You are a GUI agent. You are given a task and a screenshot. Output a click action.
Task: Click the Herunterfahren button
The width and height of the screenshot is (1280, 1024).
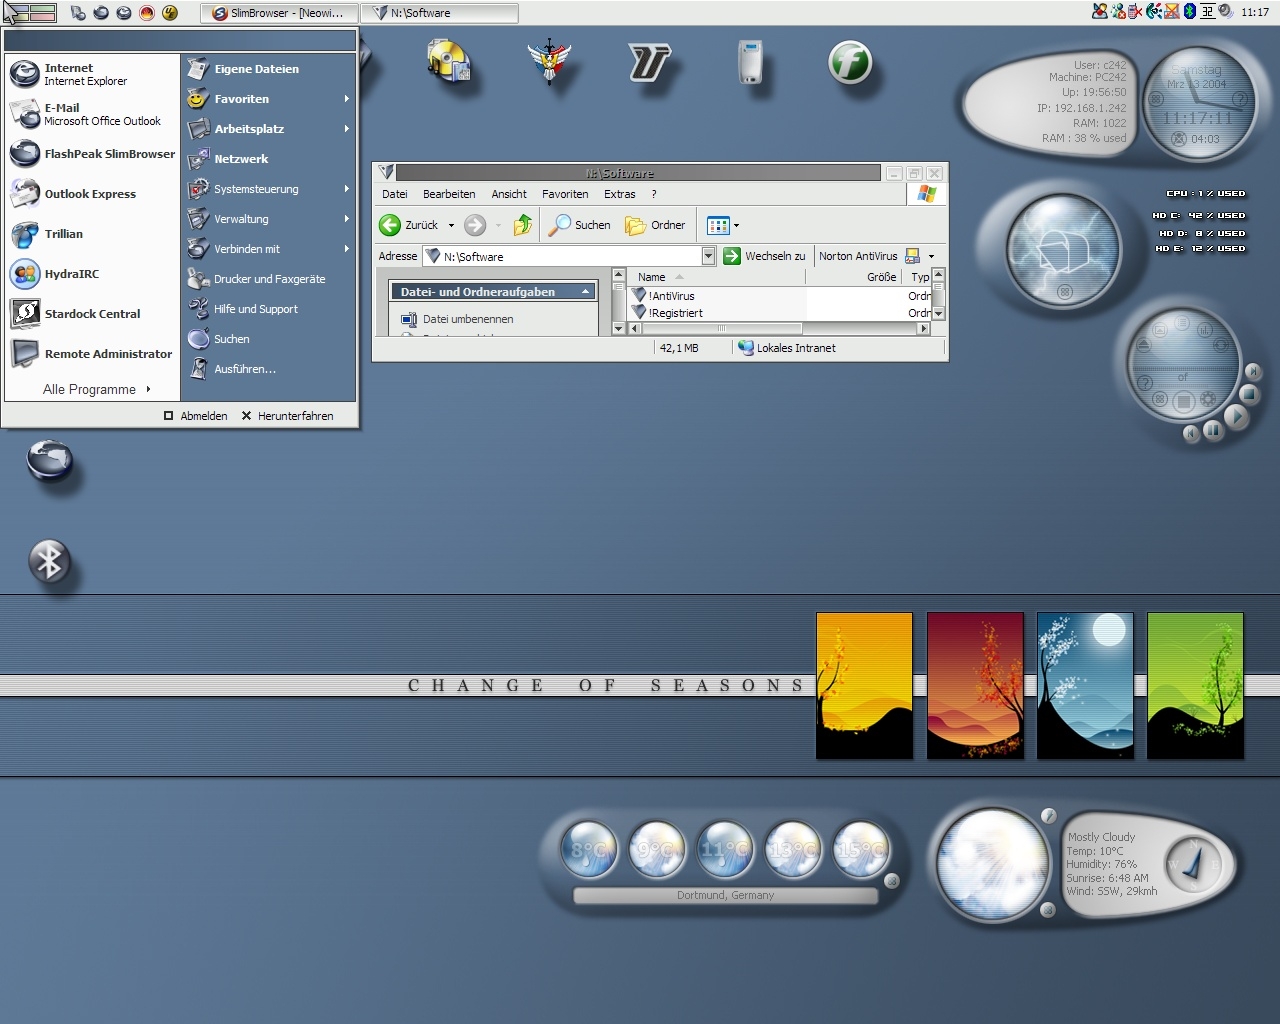pos(287,416)
